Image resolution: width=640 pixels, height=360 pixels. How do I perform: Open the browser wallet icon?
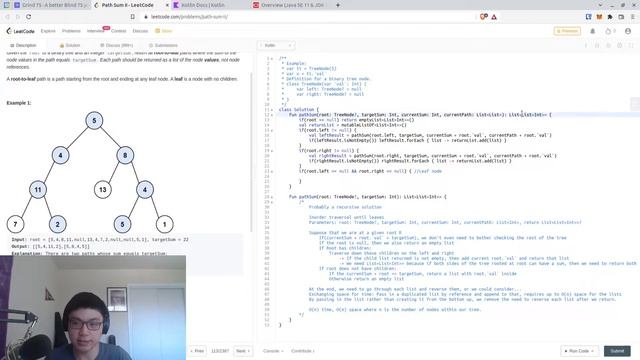coord(621,17)
